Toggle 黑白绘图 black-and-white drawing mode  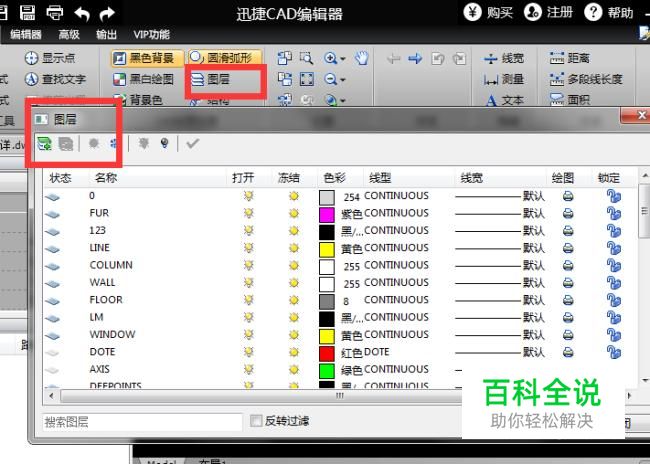(143, 79)
